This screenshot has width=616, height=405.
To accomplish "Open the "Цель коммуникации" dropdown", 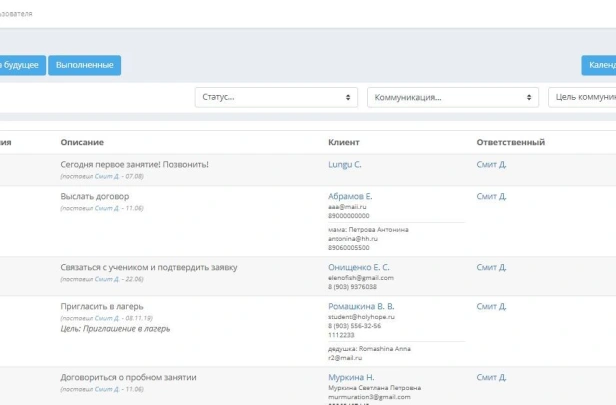I will click(582, 97).
